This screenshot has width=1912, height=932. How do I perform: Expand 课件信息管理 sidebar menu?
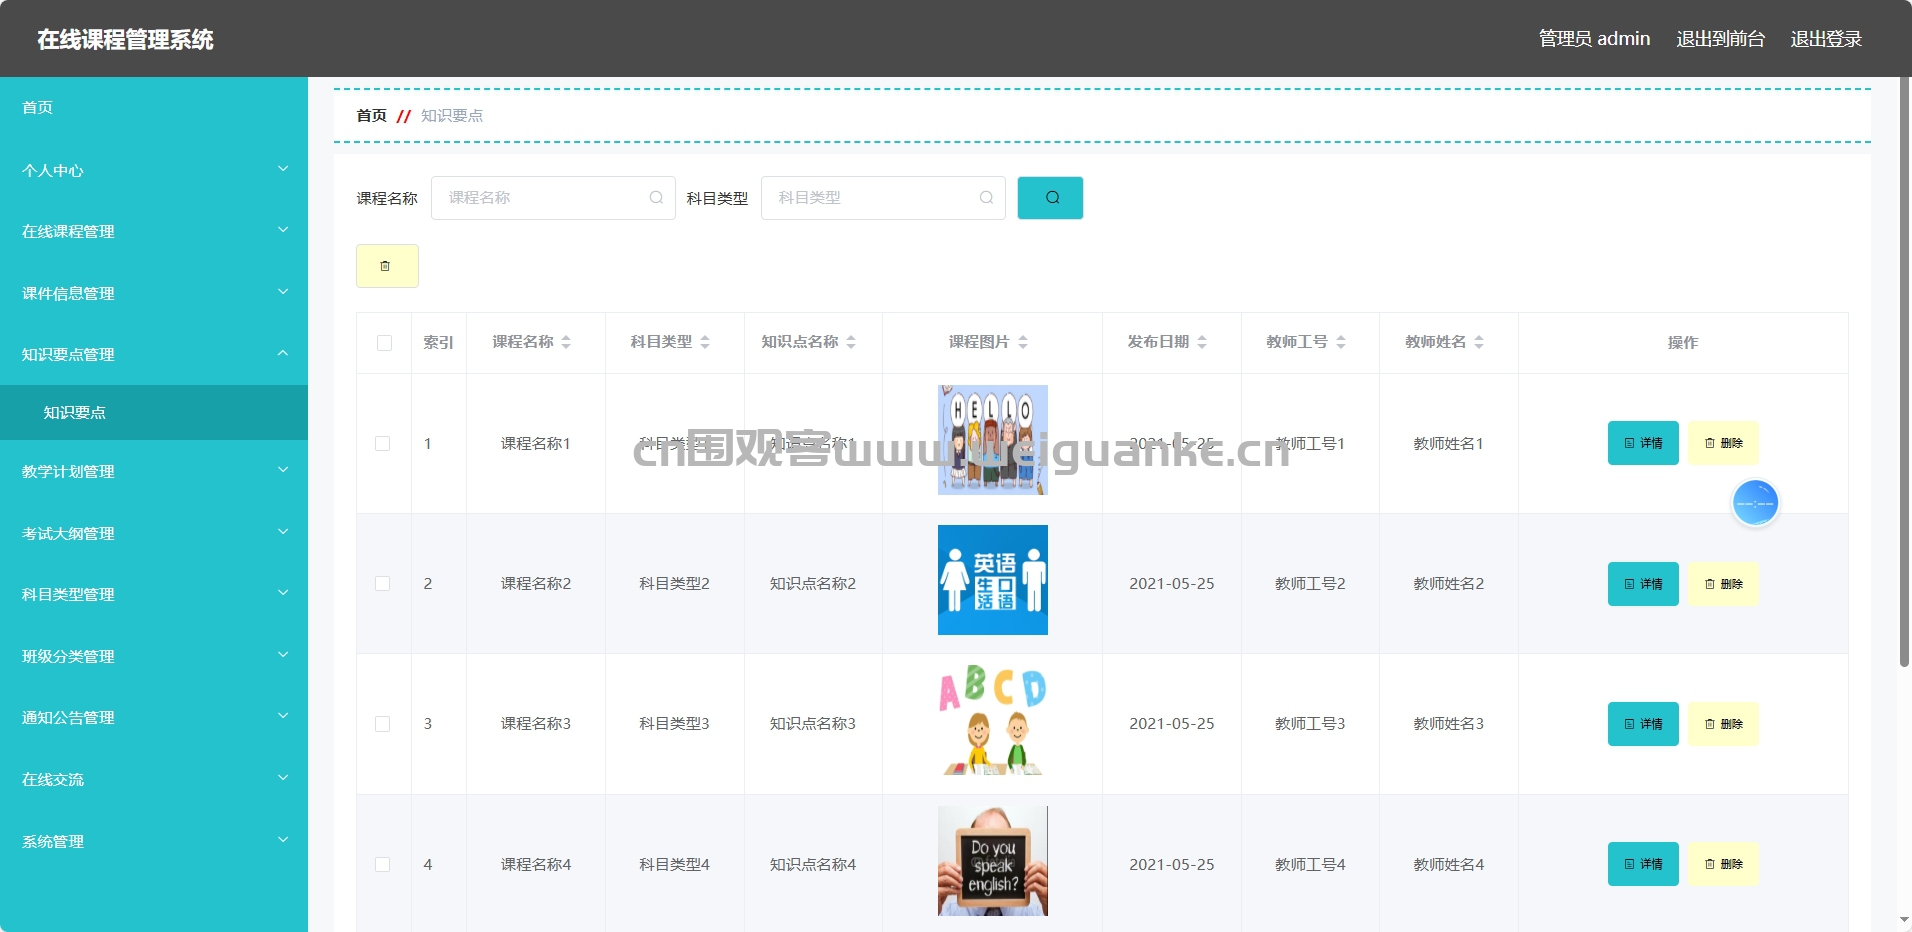pos(154,293)
